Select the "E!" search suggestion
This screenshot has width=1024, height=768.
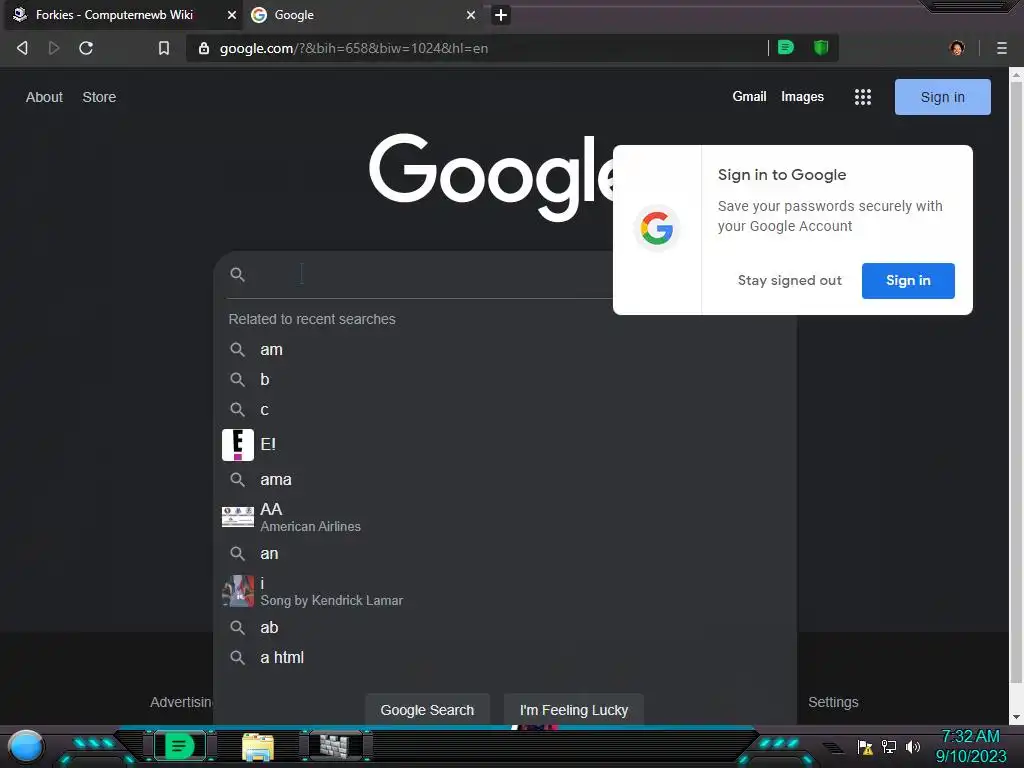pyautogui.click(x=505, y=445)
